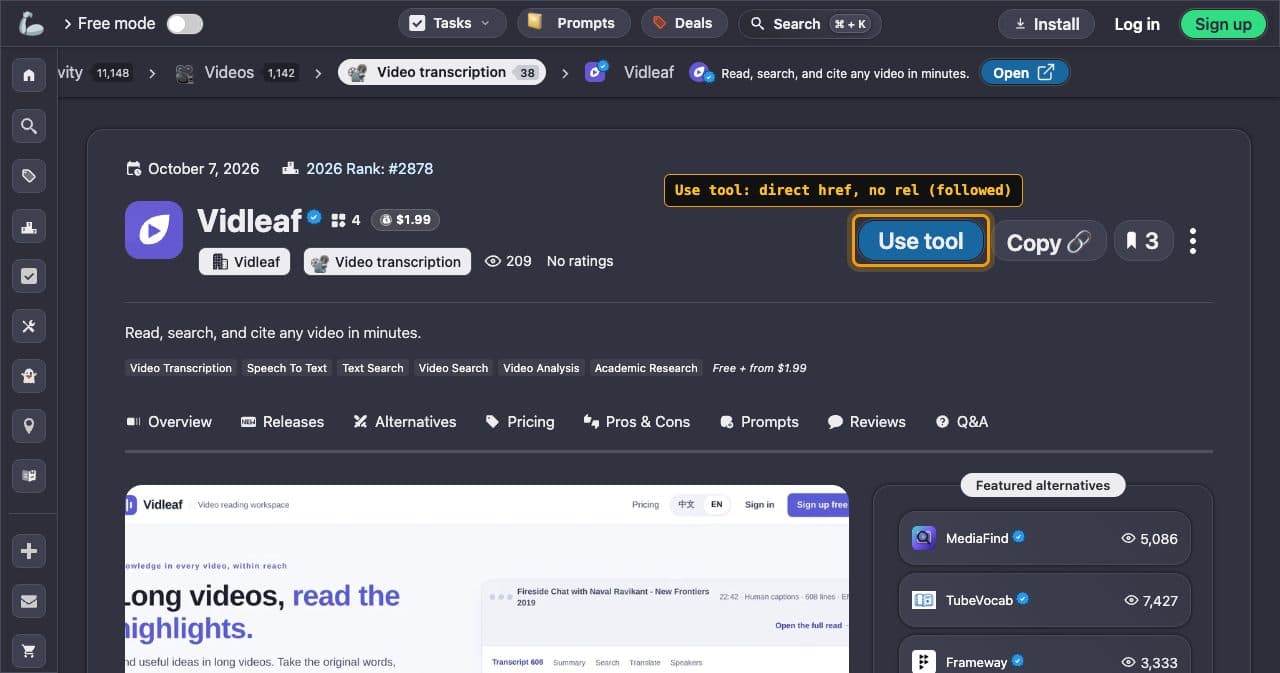The width and height of the screenshot is (1280, 673).
Task: Click the Frameway logo icon
Action: (924, 662)
